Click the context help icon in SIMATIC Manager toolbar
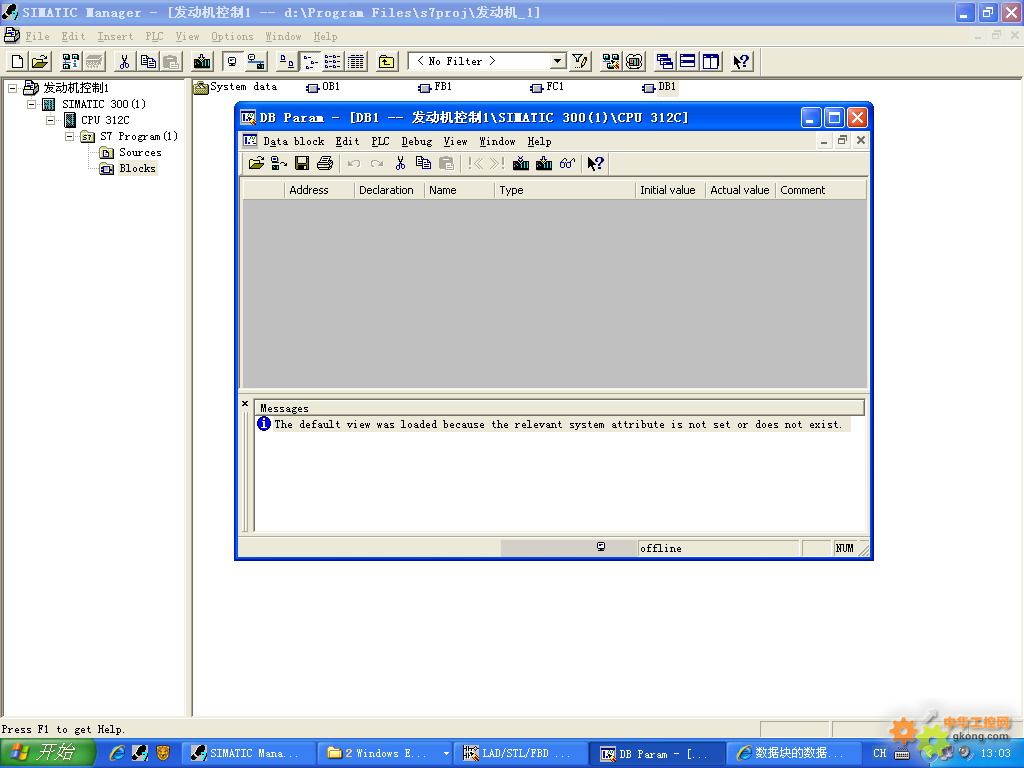This screenshot has width=1024, height=768. 741,61
